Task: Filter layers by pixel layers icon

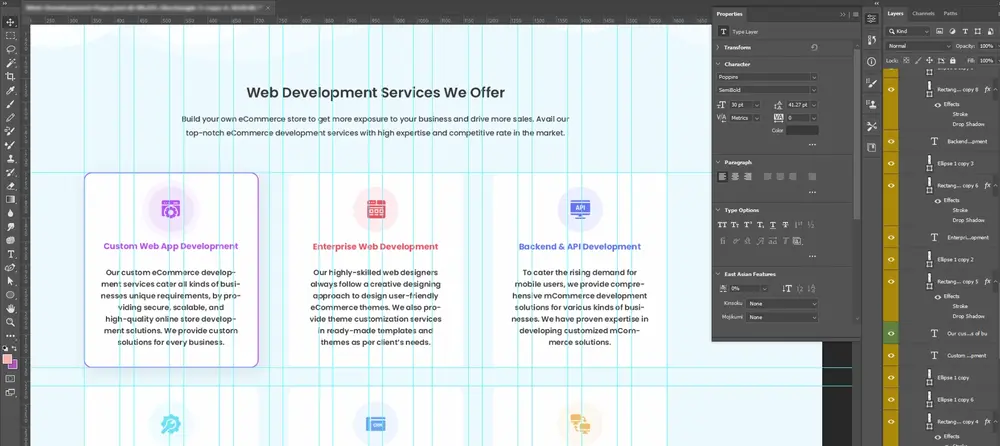Action: point(941,31)
